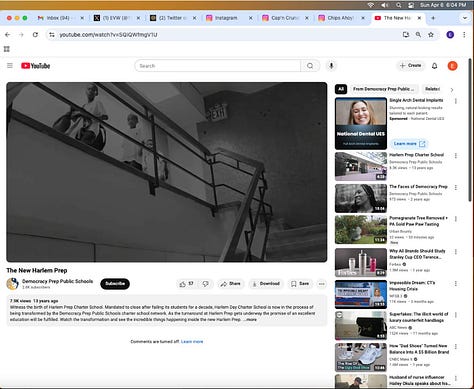Bookmark this page with star icon
This screenshot has height=389, width=474.
pos(431,35)
